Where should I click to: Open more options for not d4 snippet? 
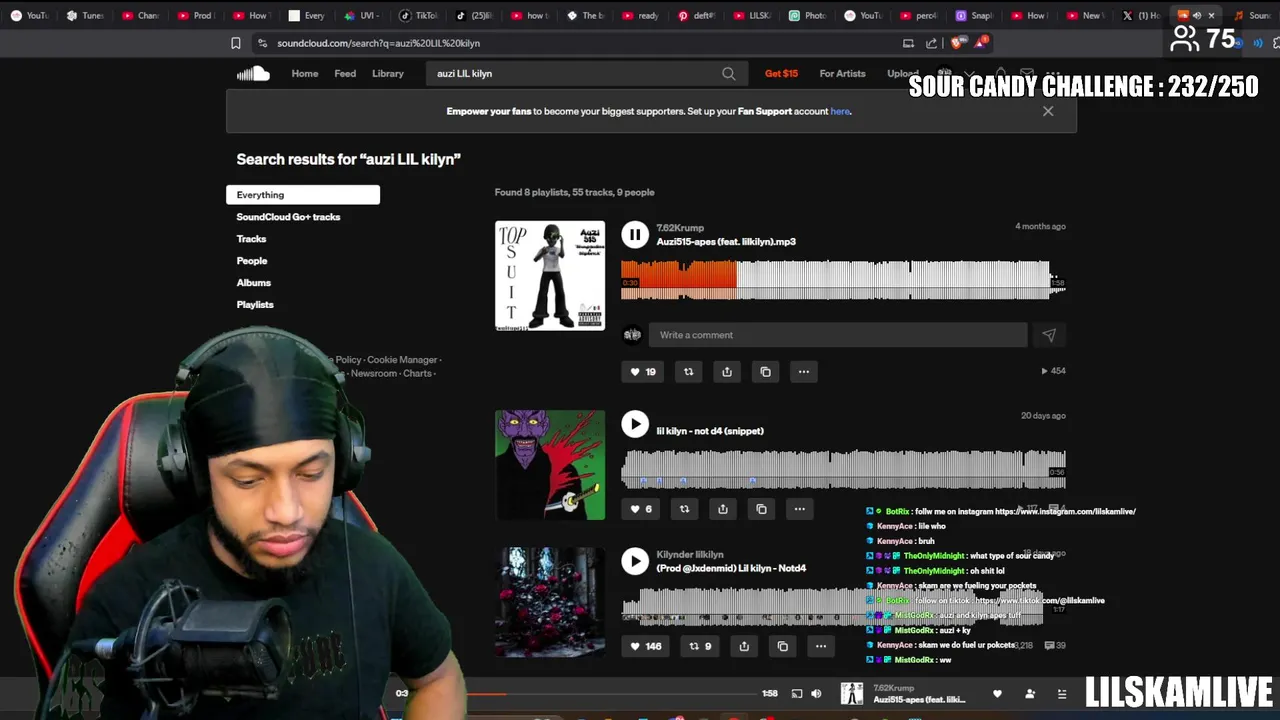tap(800, 509)
